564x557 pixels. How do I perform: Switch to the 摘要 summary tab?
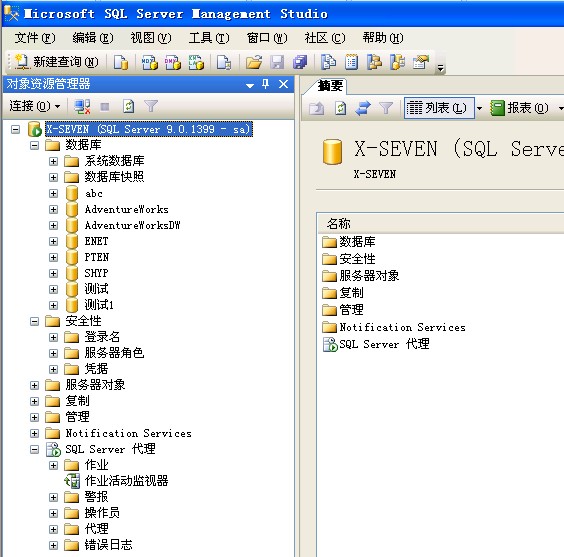pos(330,86)
